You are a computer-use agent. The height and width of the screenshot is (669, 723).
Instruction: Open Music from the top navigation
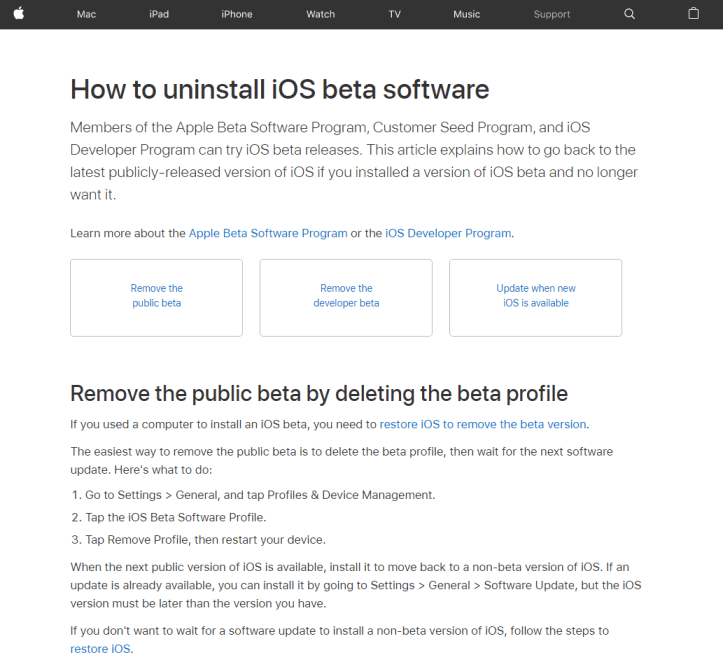coord(466,14)
